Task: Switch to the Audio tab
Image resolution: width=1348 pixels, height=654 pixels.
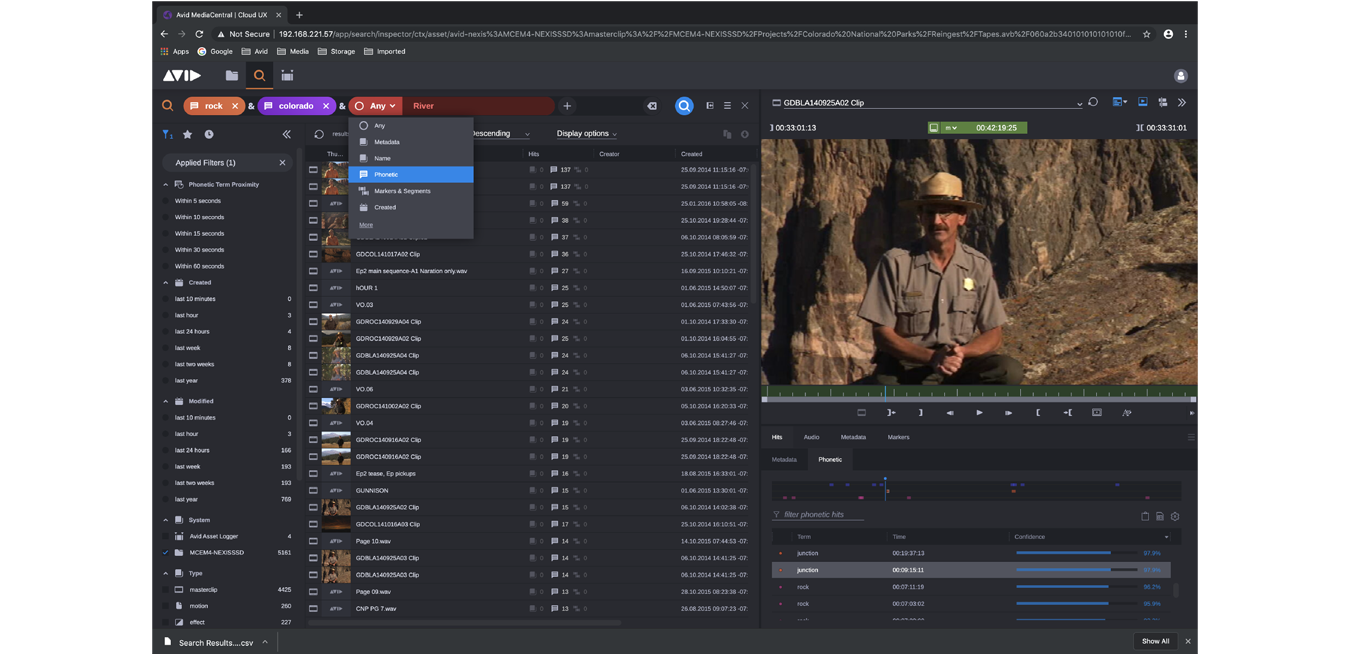Action: pyautogui.click(x=811, y=437)
